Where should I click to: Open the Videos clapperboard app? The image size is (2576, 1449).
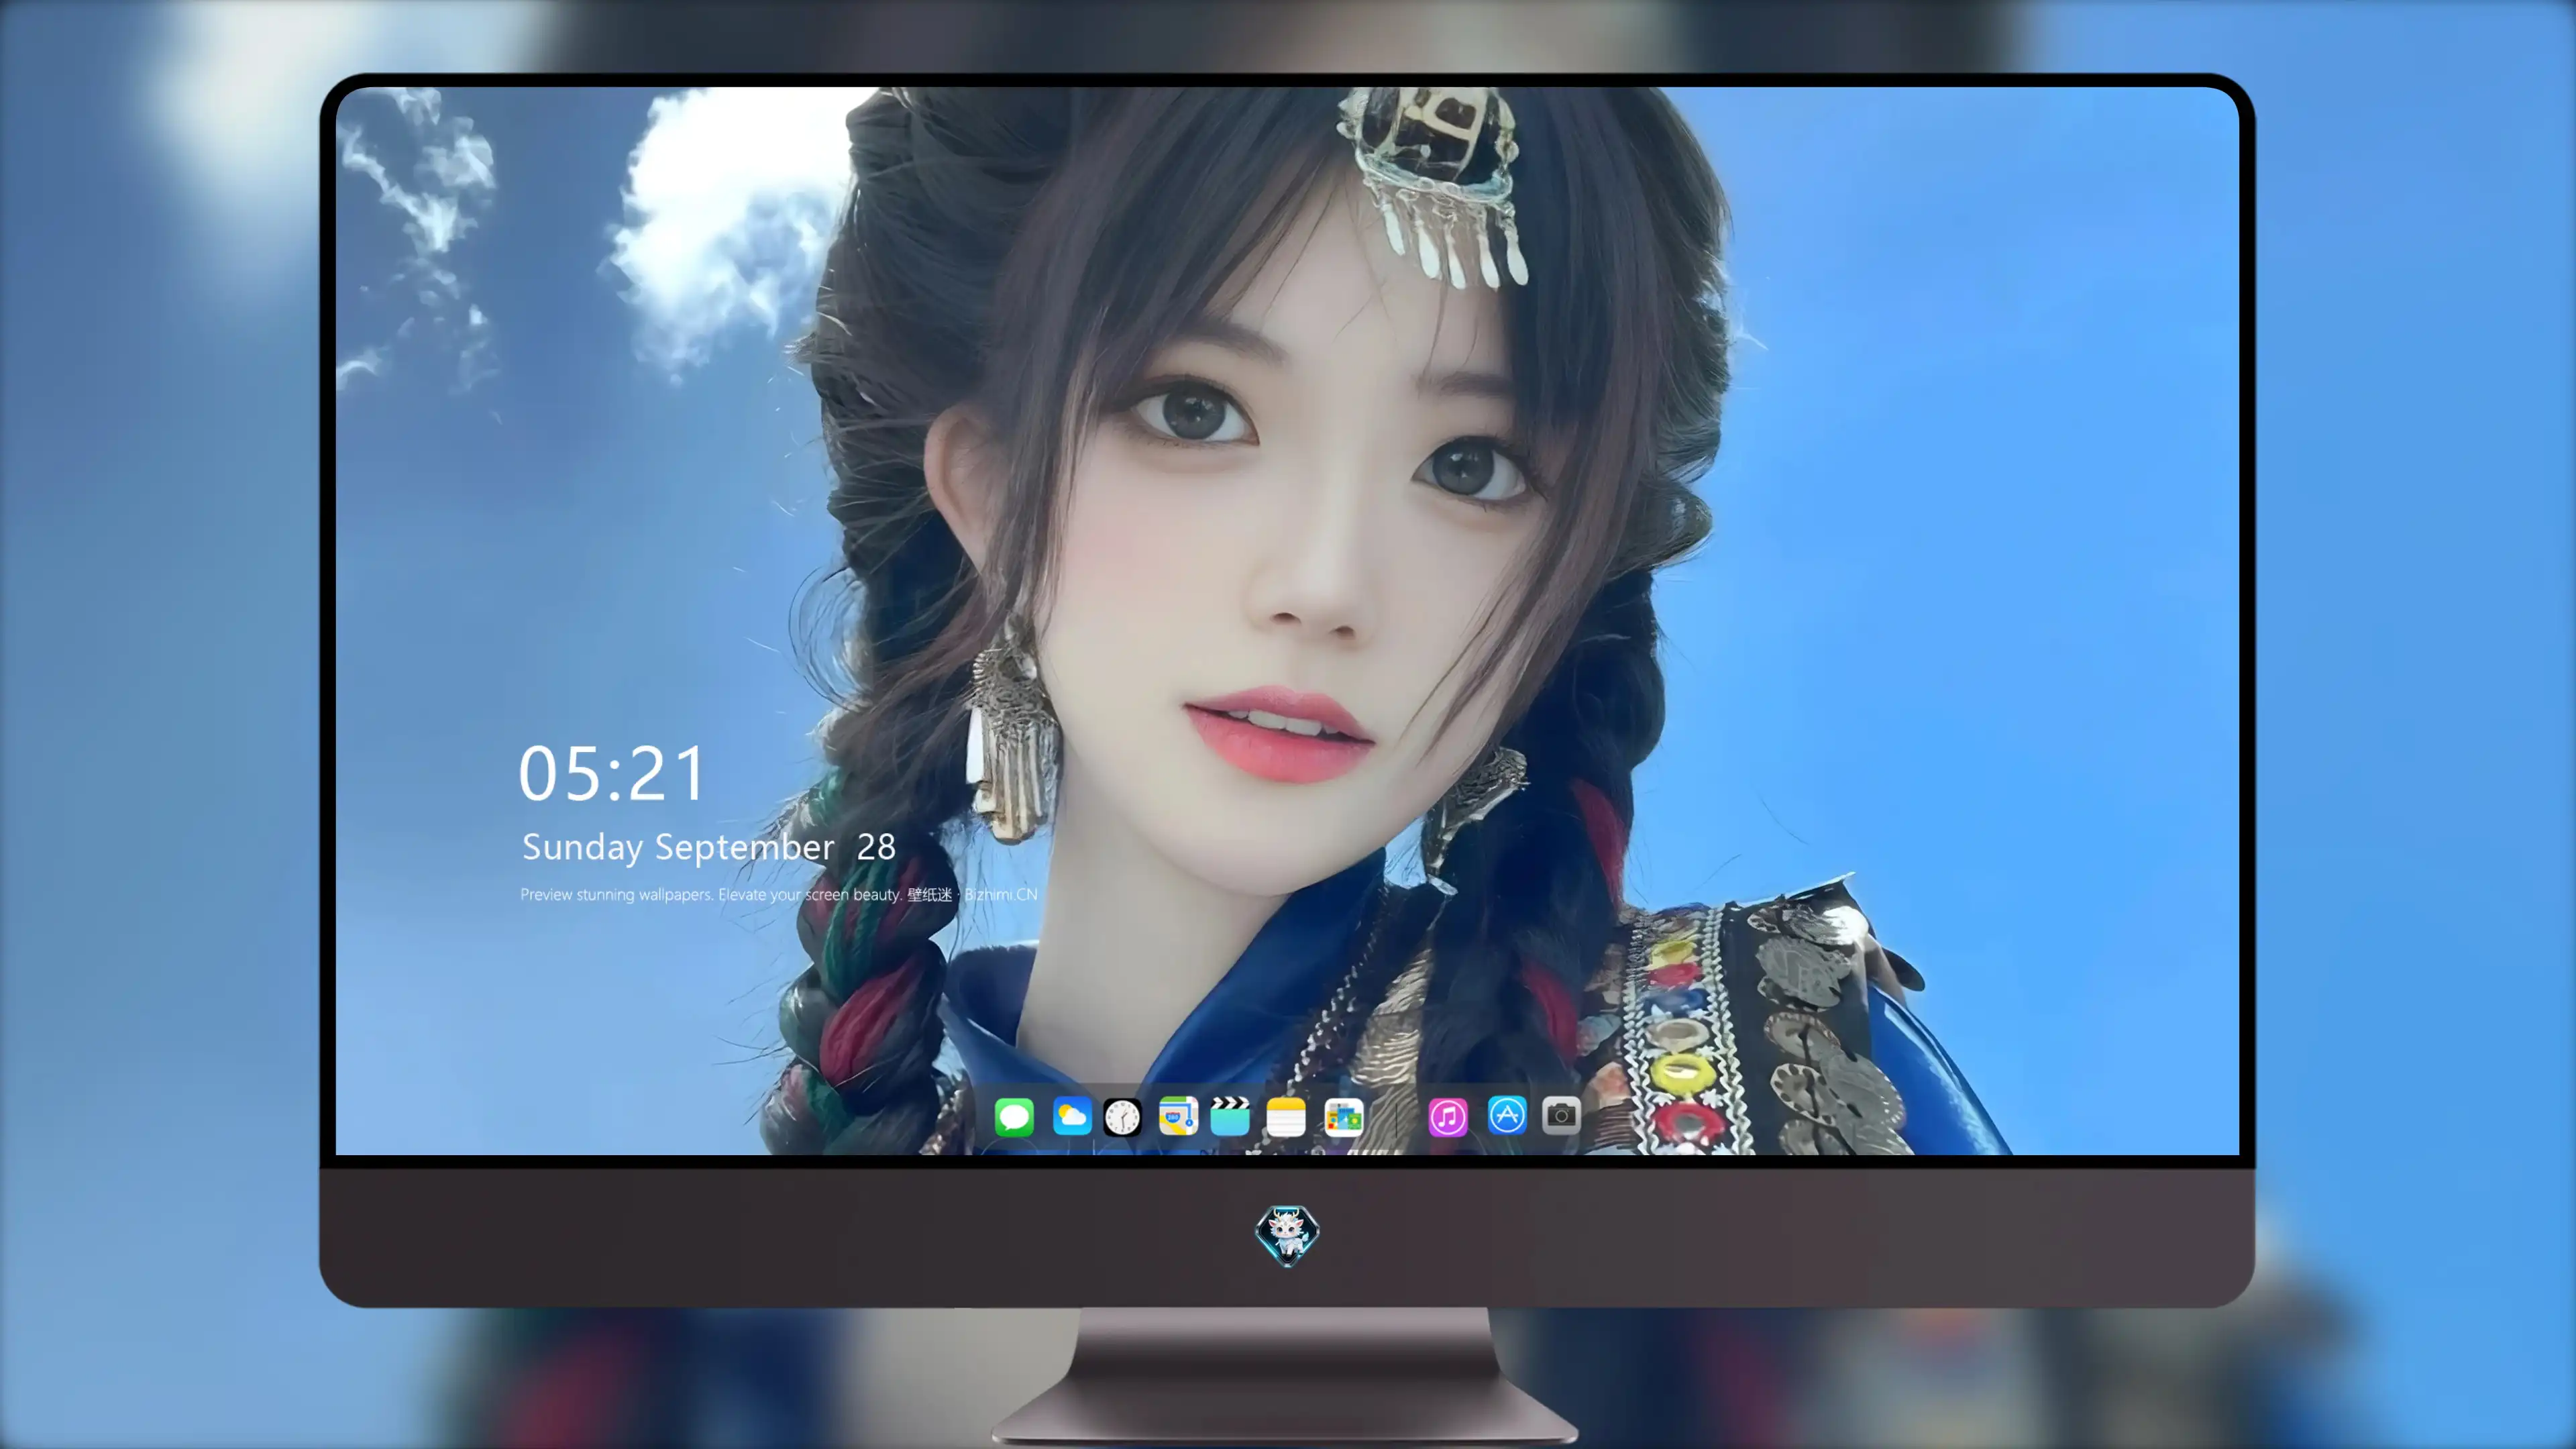click(1230, 1116)
